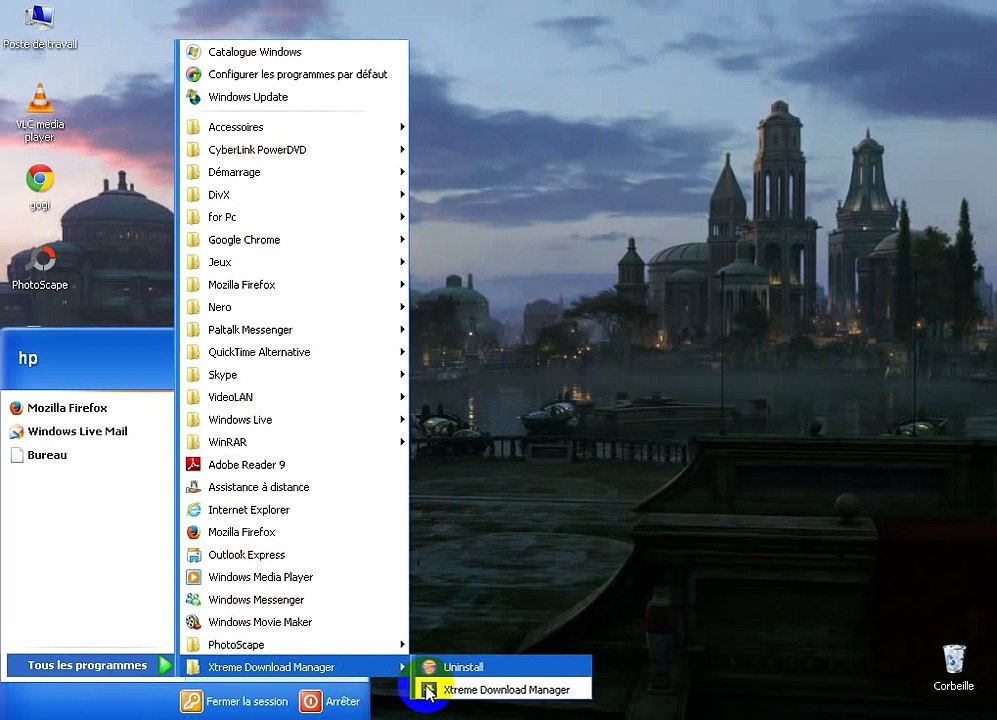Launch Xtreme Download Manager from submenu
The width and height of the screenshot is (997, 720).
pos(505,690)
